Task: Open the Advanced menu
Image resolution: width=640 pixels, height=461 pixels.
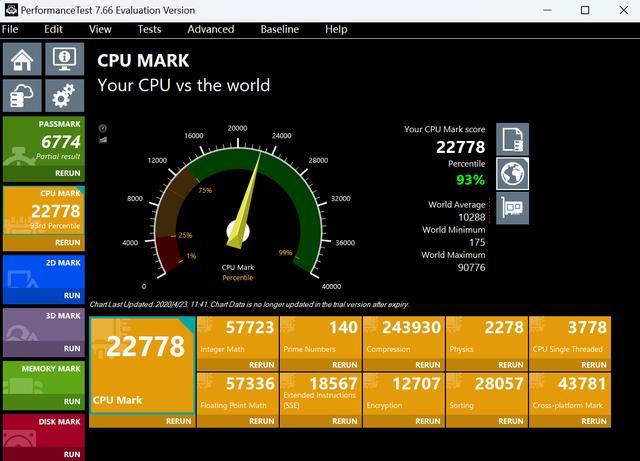Action: click(210, 29)
